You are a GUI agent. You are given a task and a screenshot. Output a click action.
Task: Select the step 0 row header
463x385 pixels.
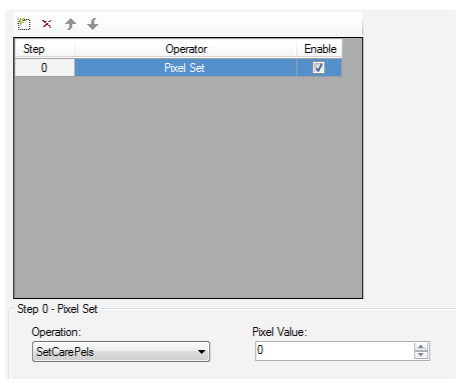coord(44,68)
